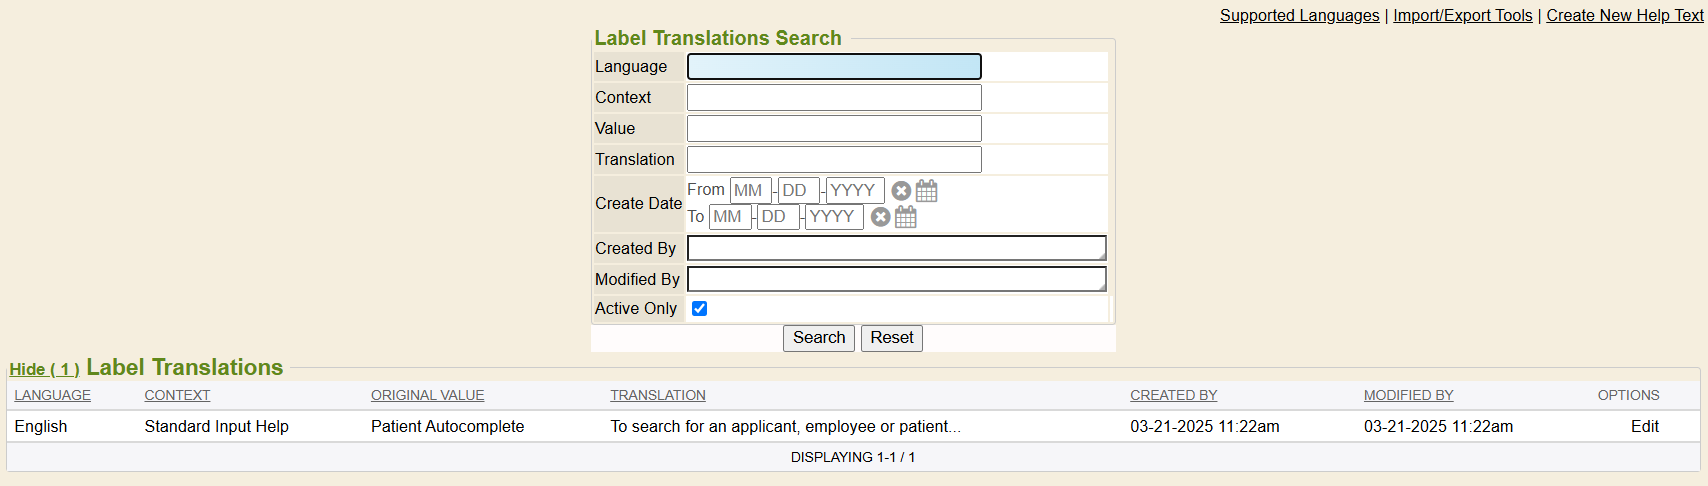1708x486 pixels.
Task: Sort results by Original Value column
Action: click(427, 395)
